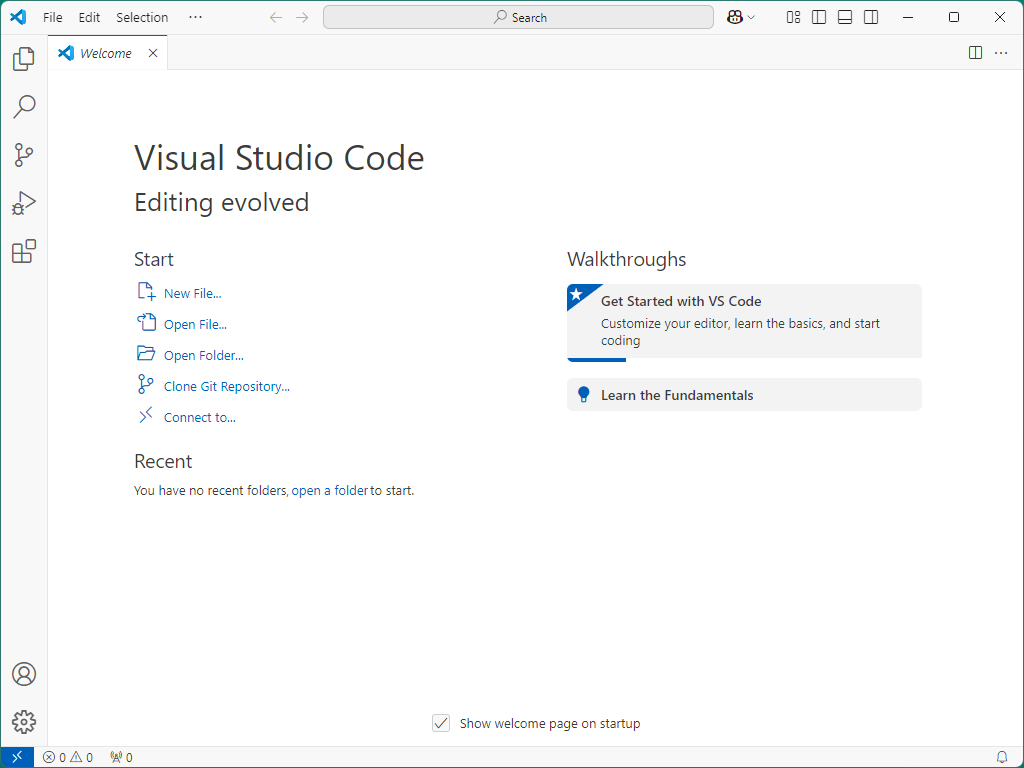This screenshot has width=1024, height=768.
Task: Minimize the VS Code window
Action: tap(908, 18)
